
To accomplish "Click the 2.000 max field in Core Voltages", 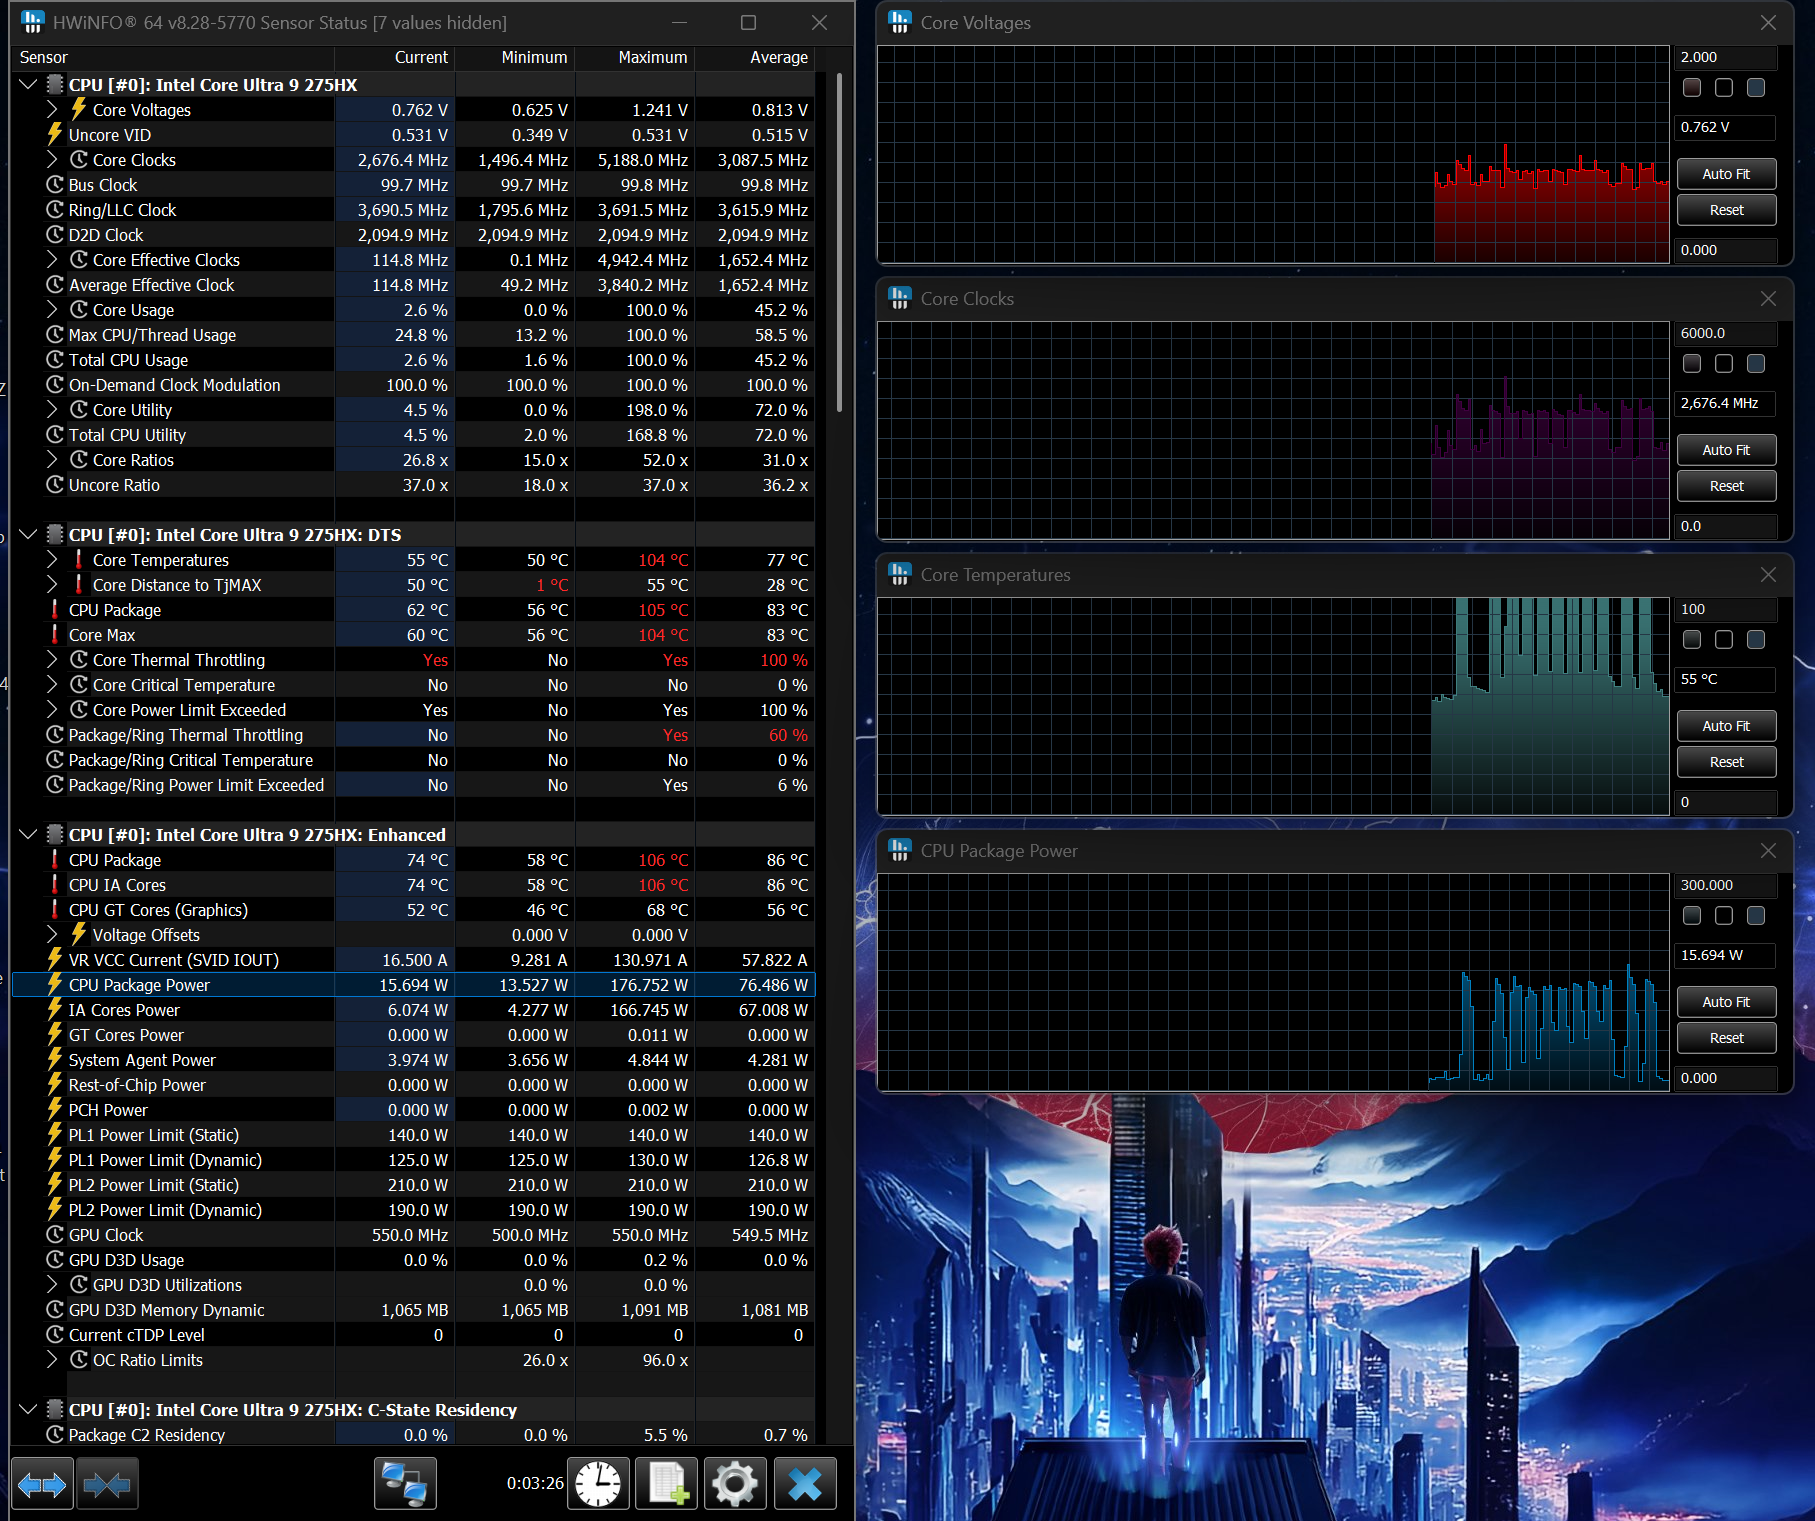I will coord(1725,57).
